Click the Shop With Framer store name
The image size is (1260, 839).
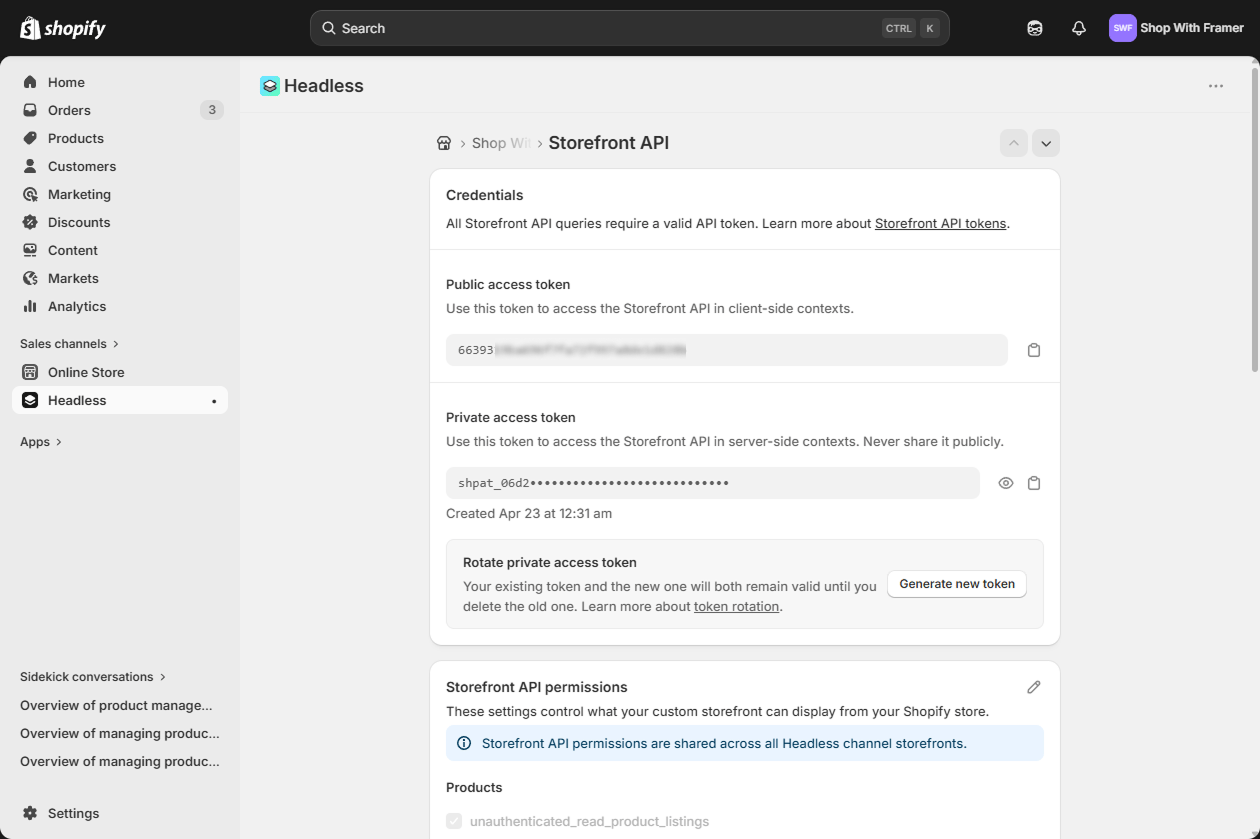[x=1192, y=28]
